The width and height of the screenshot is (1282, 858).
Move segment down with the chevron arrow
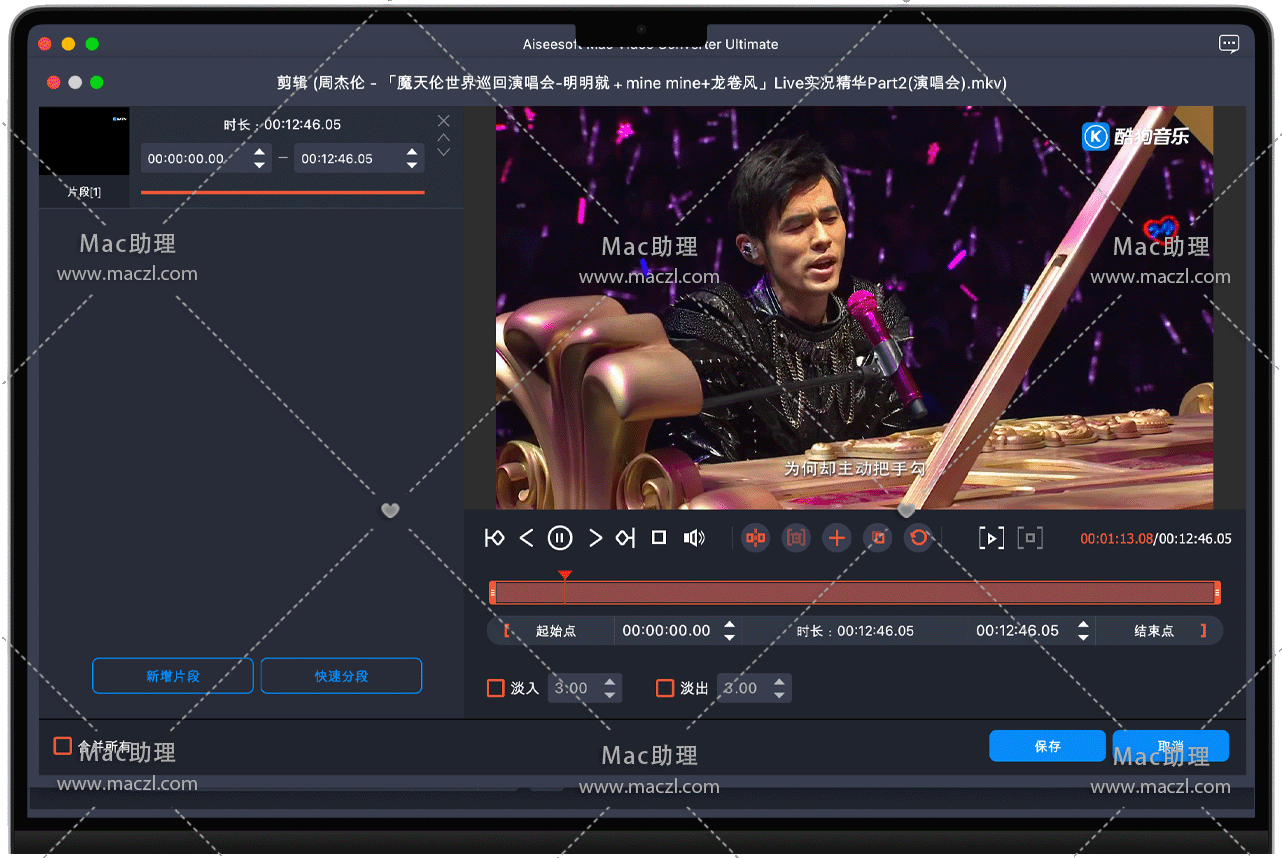444,153
